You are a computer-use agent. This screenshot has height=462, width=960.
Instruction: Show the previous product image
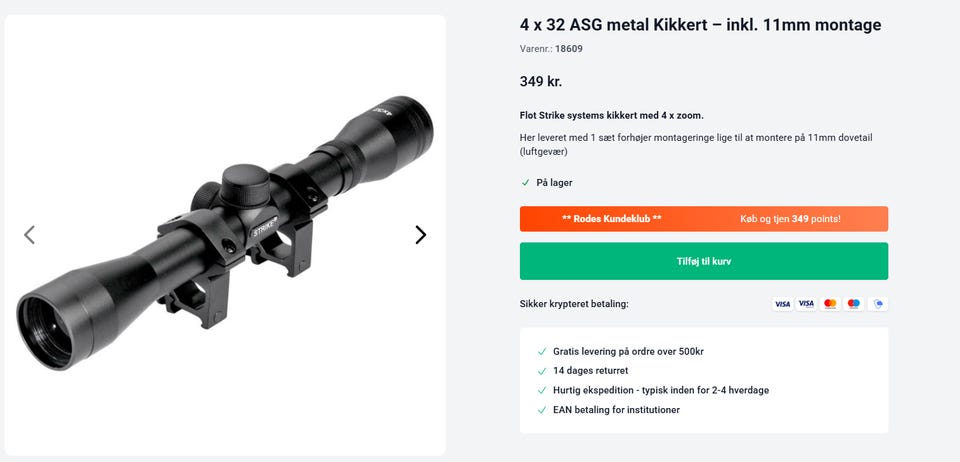(x=29, y=235)
